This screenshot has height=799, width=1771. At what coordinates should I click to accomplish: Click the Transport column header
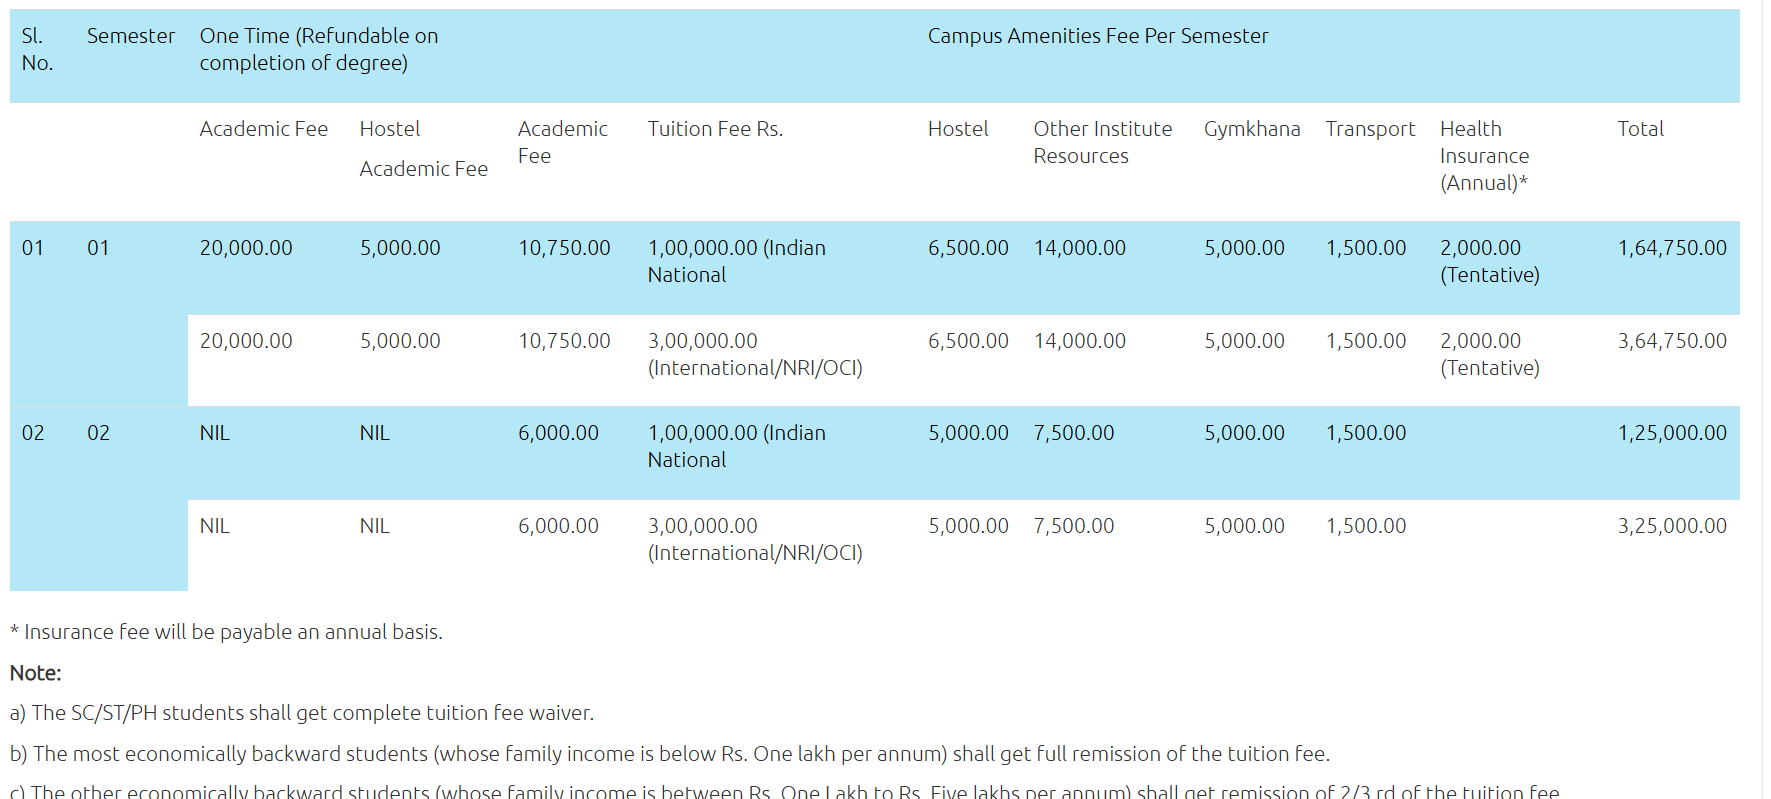[x=1369, y=129]
